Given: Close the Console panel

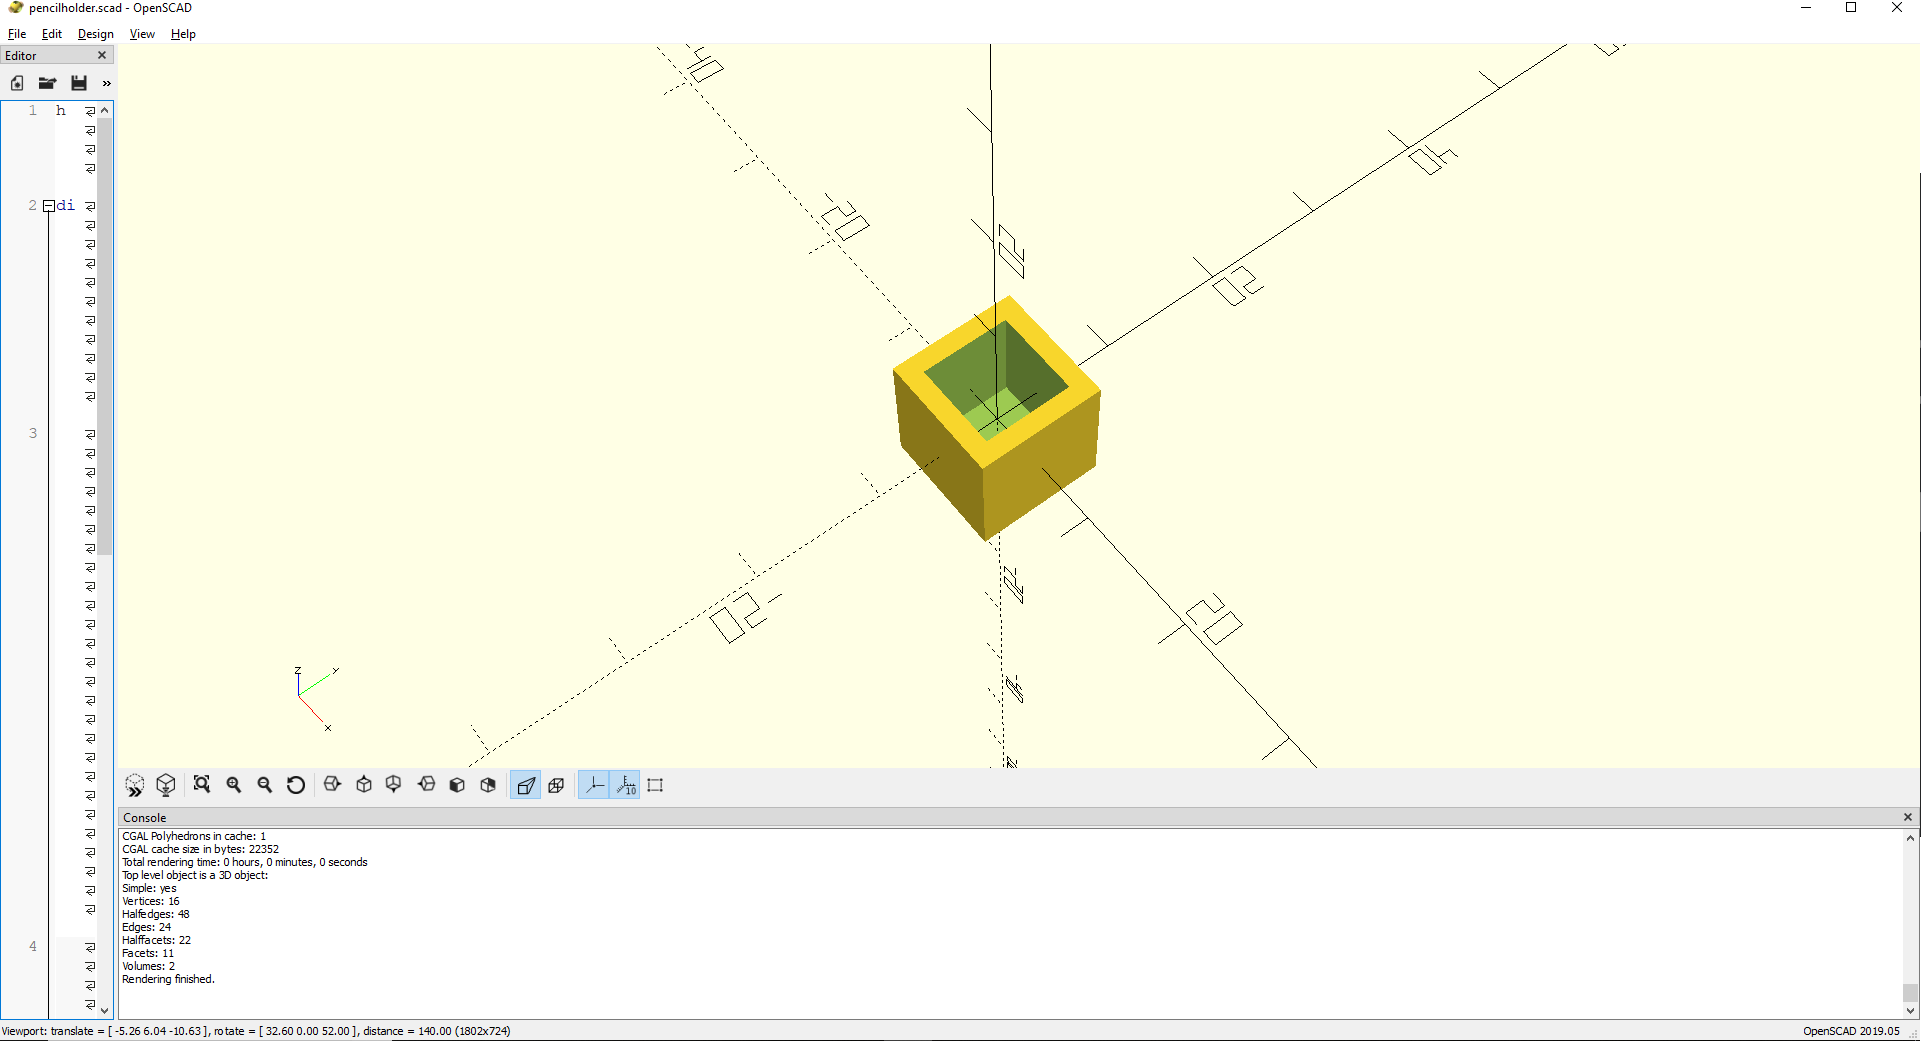Looking at the screenshot, I should [x=1907, y=817].
